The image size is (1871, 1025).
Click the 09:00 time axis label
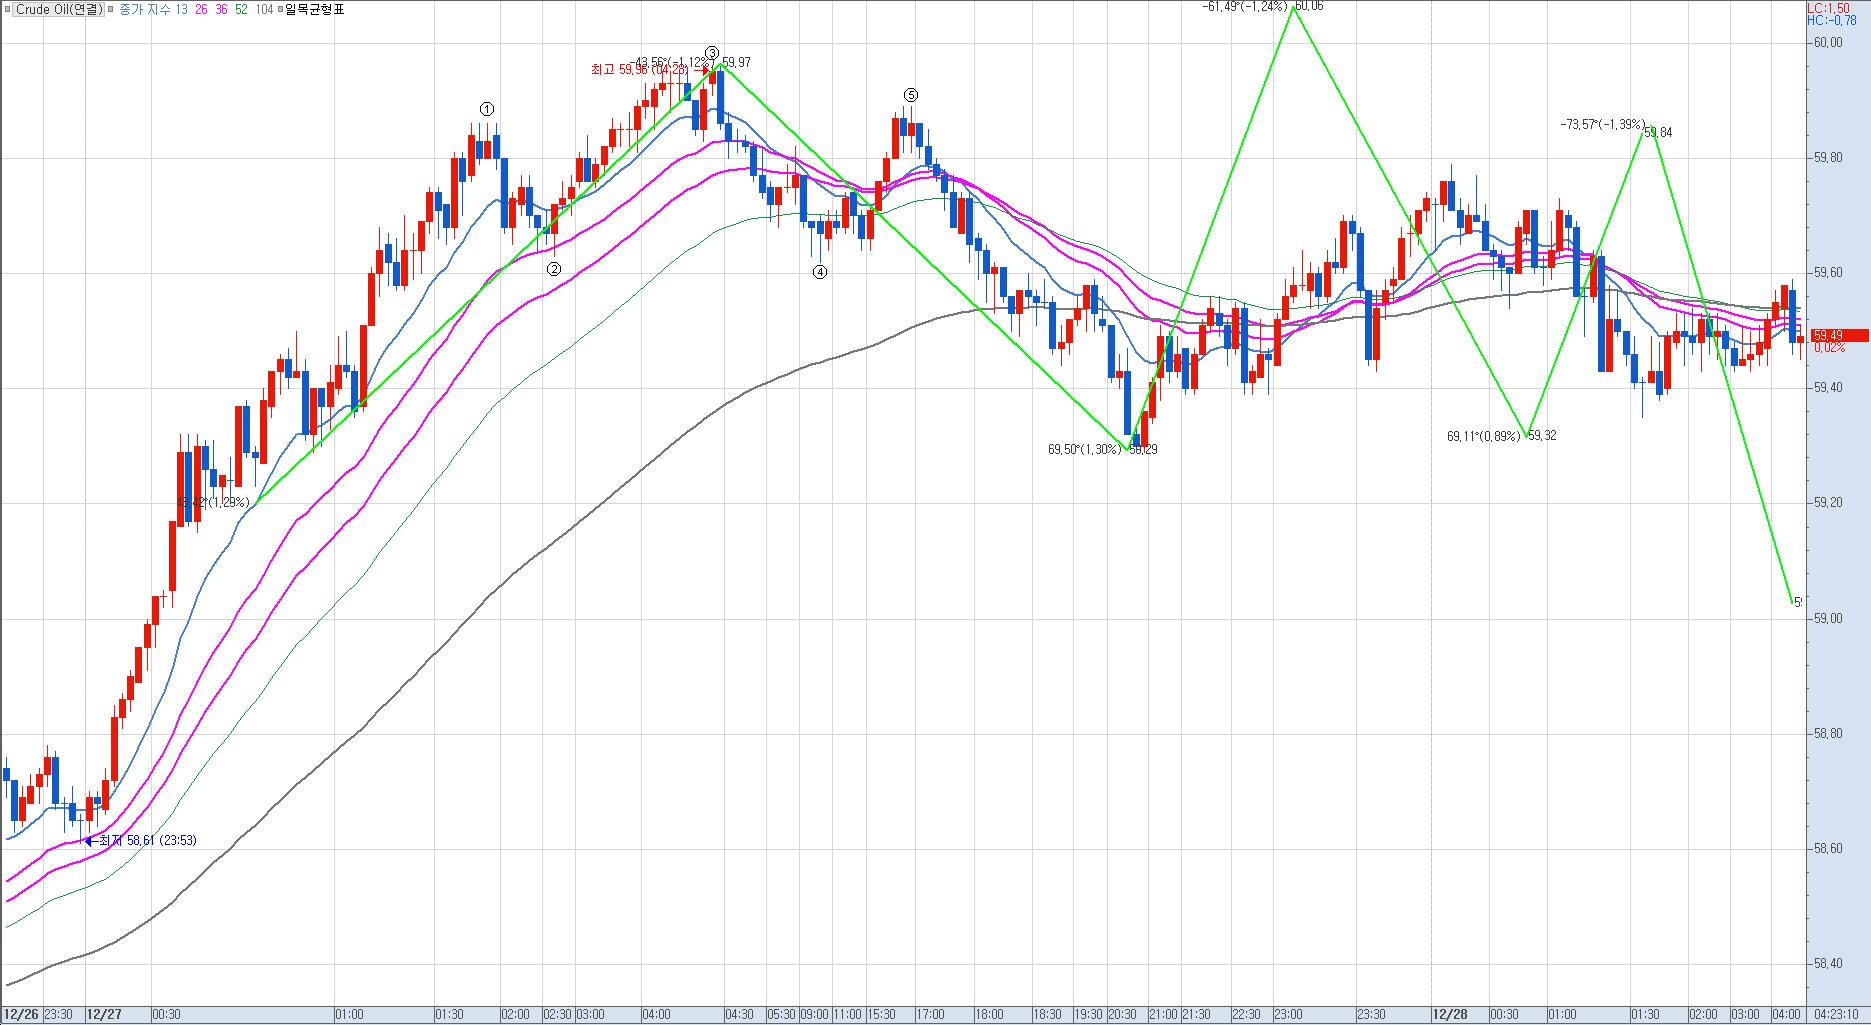pos(815,1014)
